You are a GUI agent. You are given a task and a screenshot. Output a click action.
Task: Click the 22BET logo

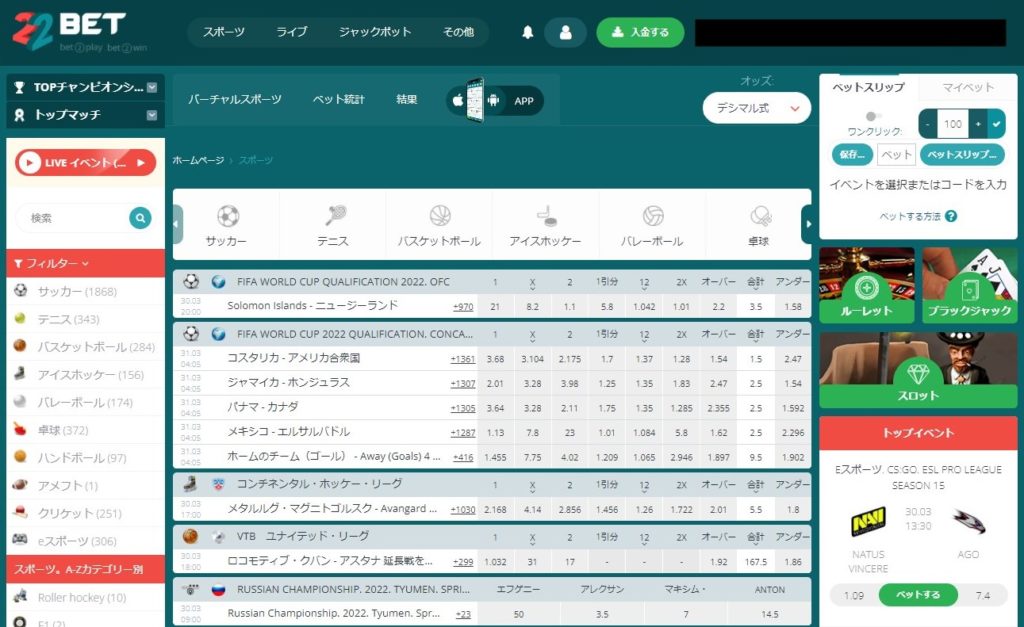(x=70, y=31)
